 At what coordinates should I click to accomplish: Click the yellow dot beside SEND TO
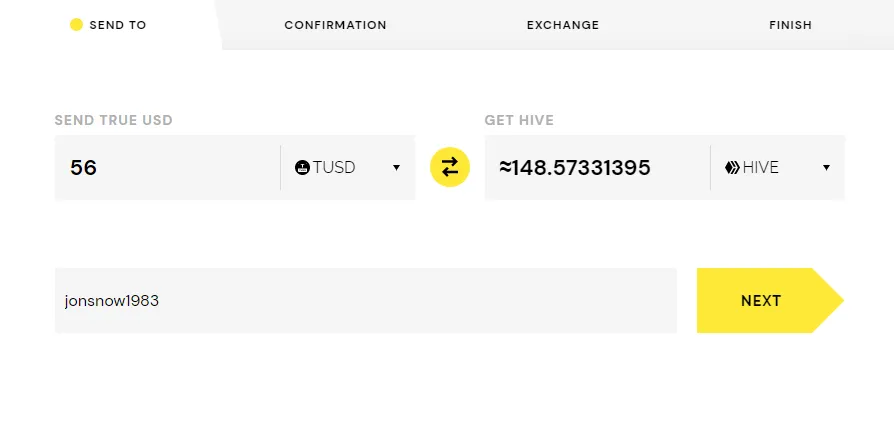[x=76, y=25]
